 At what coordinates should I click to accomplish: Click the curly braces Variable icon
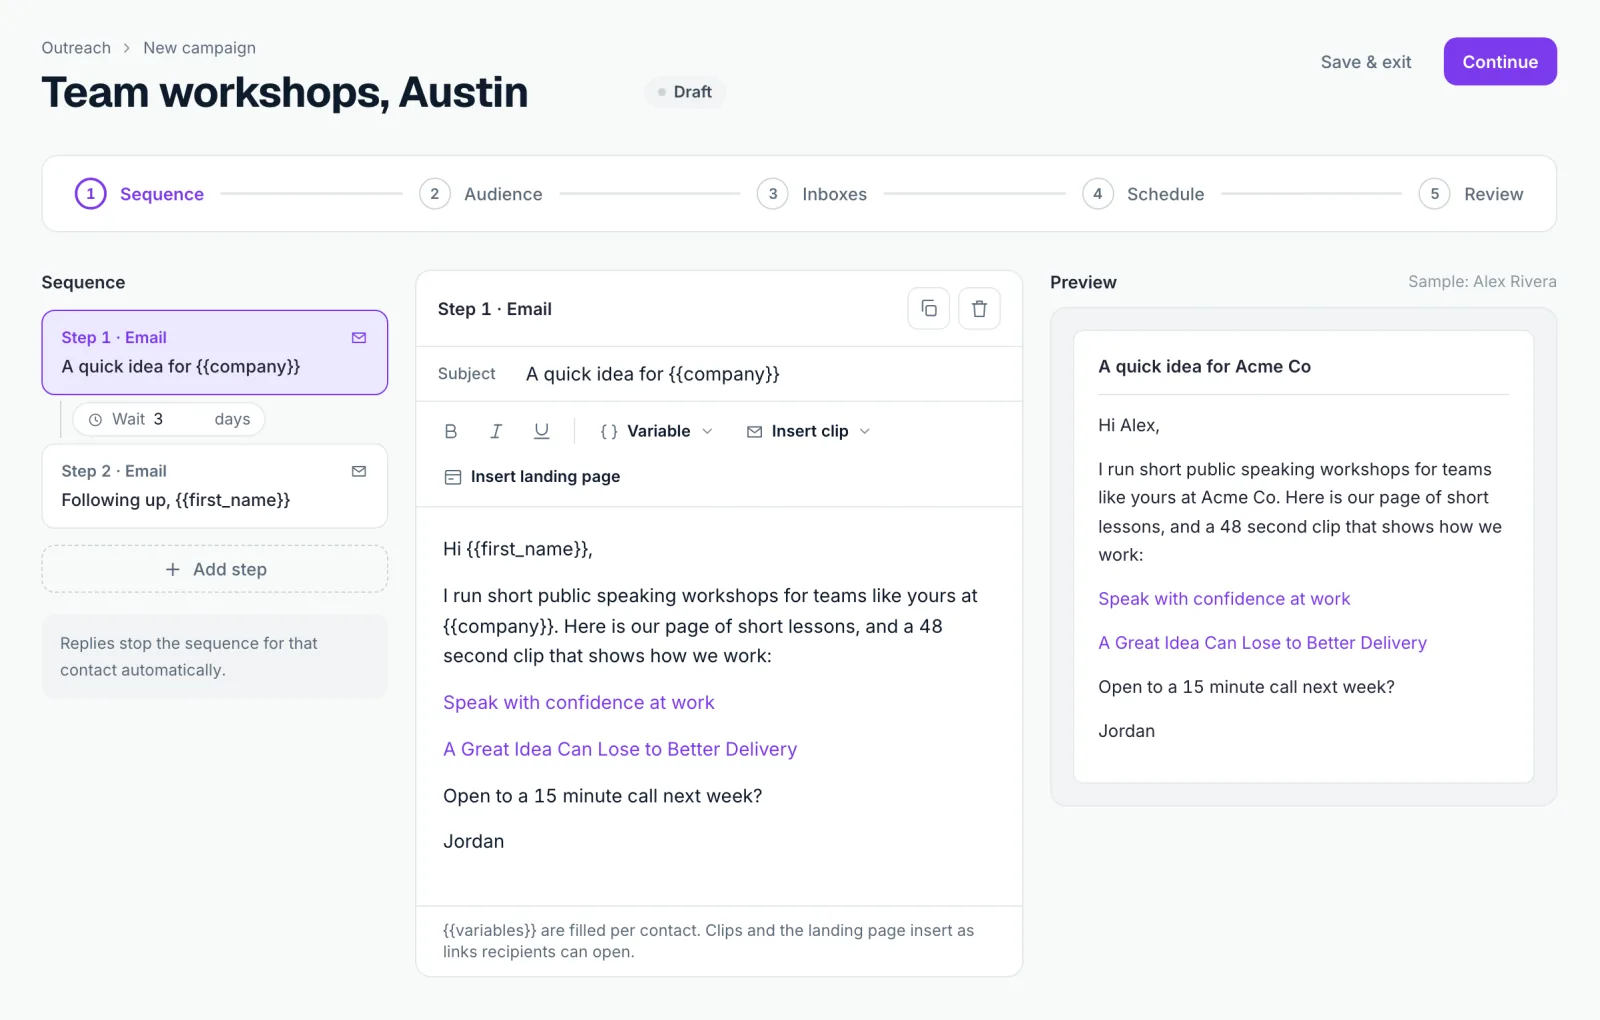pyautogui.click(x=609, y=431)
